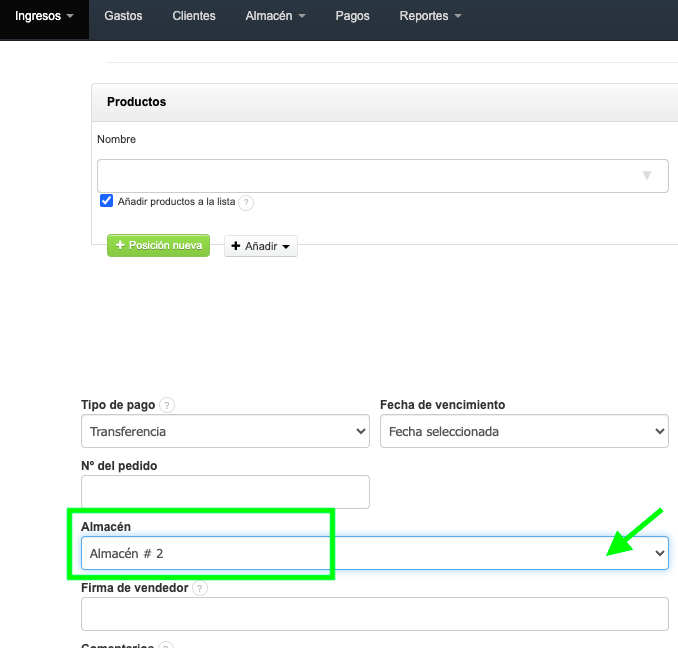The image size is (678, 648).
Task: Select Clientes in the top navigation
Action: click(x=194, y=17)
